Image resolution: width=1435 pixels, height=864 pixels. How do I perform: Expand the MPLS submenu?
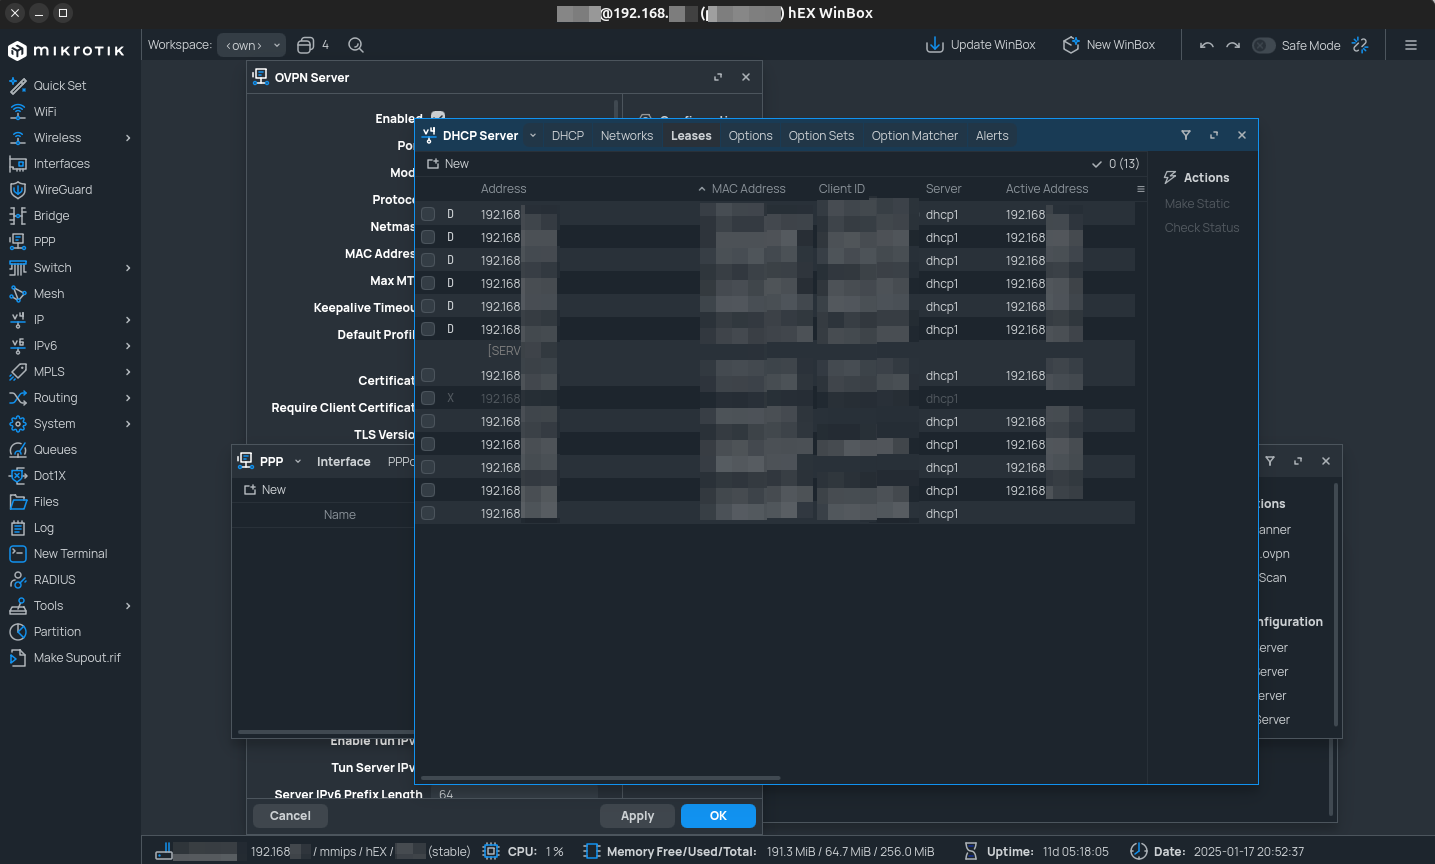coord(128,372)
